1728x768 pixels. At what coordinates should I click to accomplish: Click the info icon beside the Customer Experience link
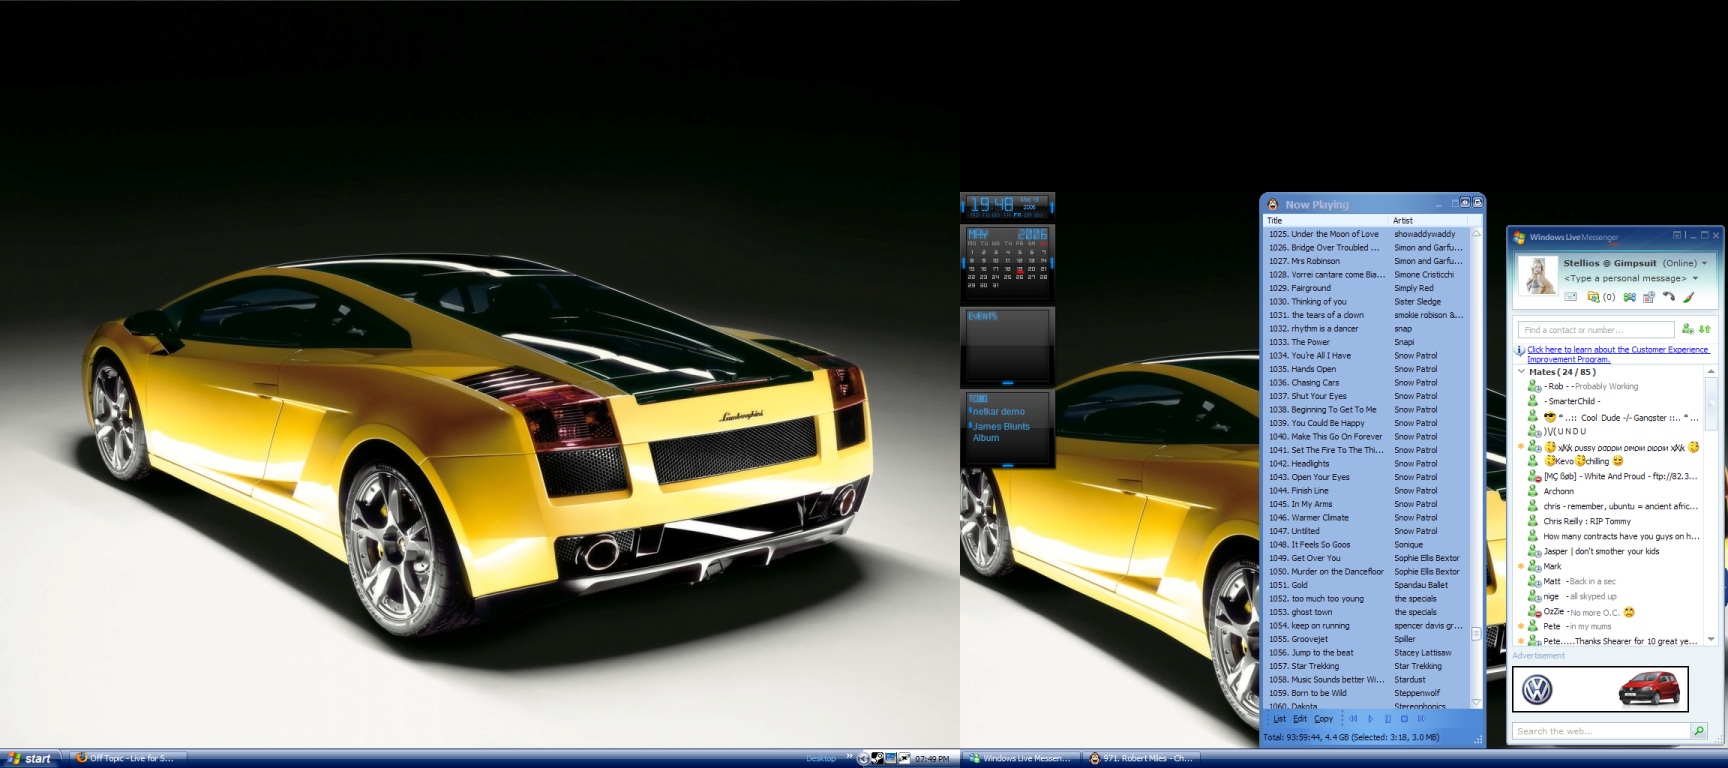[1520, 351]
